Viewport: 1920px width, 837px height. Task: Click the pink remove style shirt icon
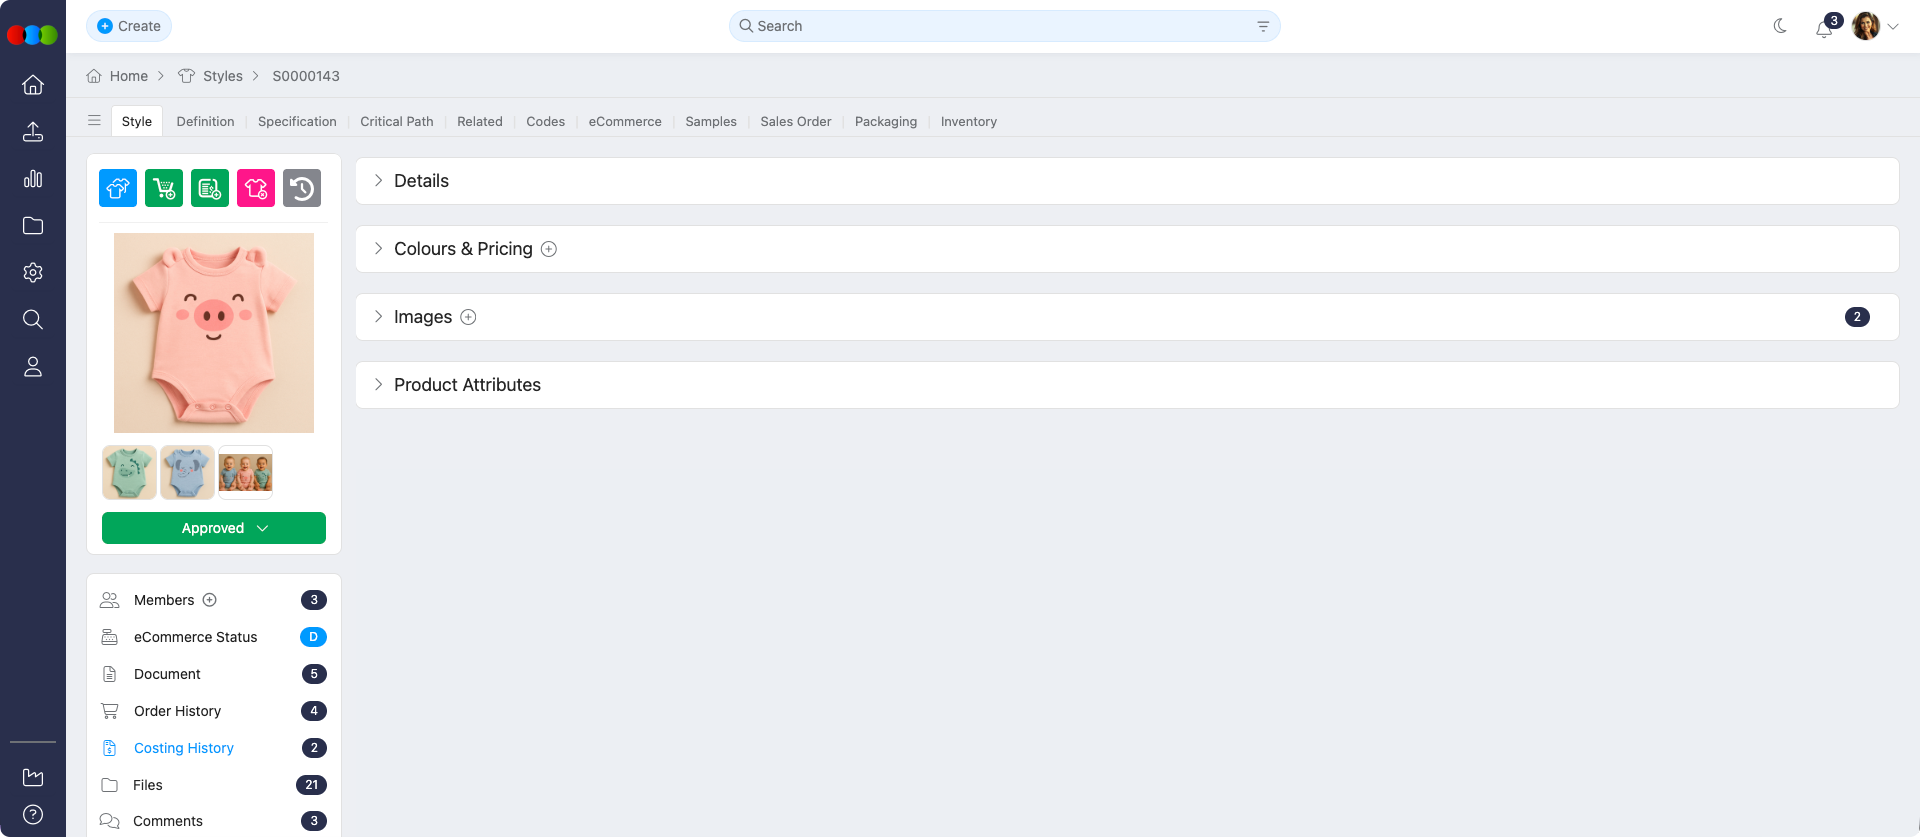[x=256, y=188]
